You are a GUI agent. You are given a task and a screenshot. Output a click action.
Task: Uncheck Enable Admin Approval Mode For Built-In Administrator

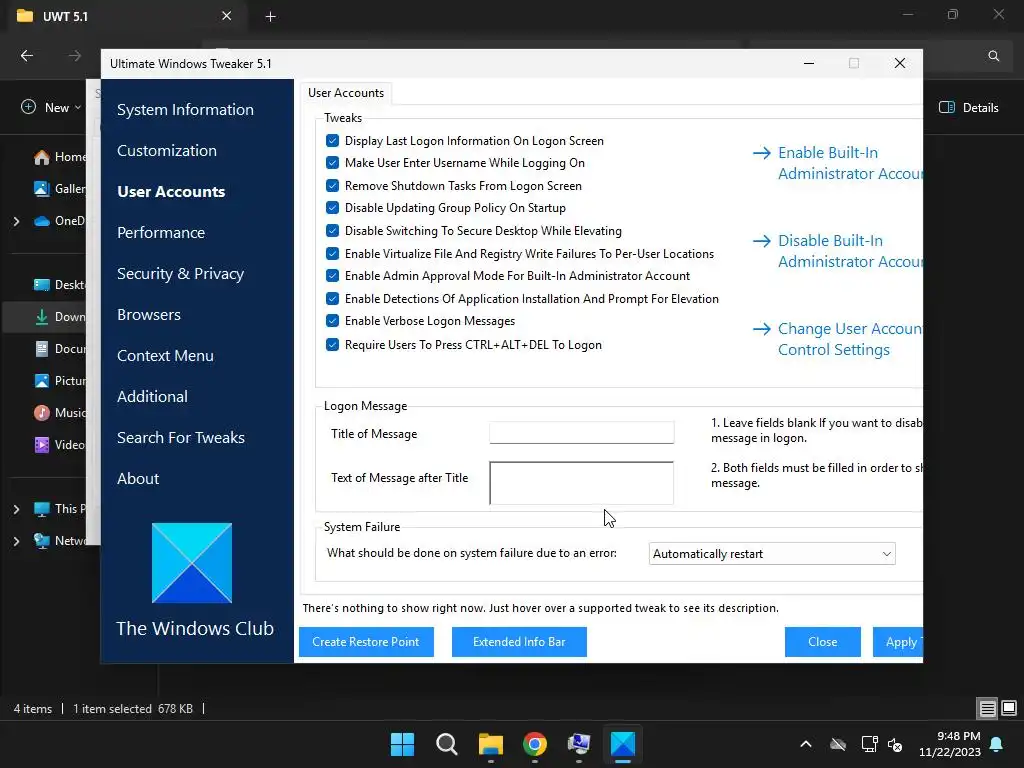pyautogui.click(x=332, y=276)
